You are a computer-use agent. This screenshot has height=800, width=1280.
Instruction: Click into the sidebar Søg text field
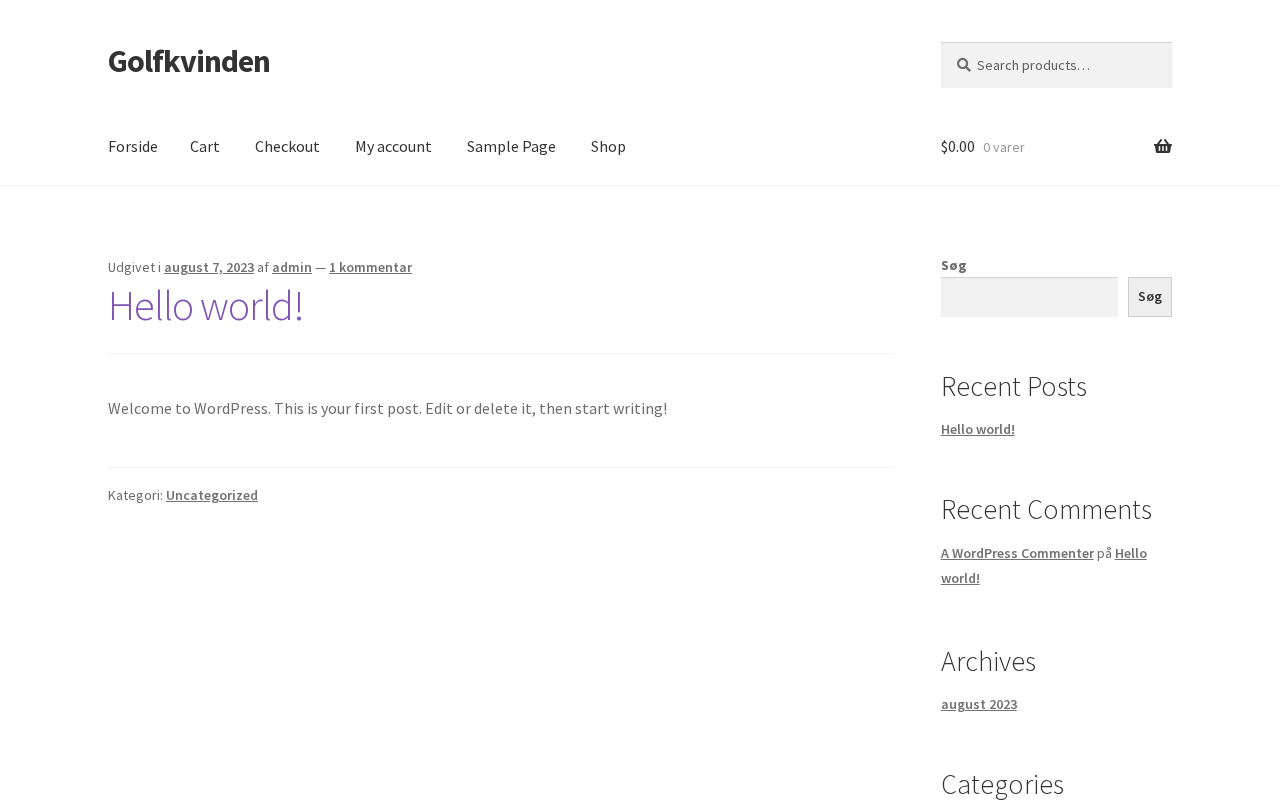click(x=1029, y=297)
